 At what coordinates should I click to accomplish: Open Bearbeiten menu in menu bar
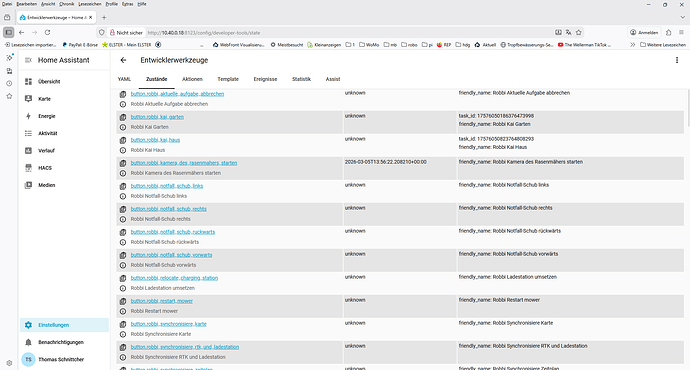(x=26, y=4)
